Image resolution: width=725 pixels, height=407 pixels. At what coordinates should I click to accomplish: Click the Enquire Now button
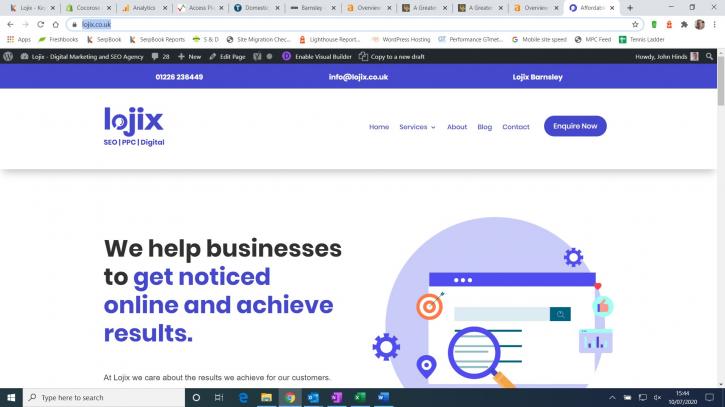click(x=575, y=126)
